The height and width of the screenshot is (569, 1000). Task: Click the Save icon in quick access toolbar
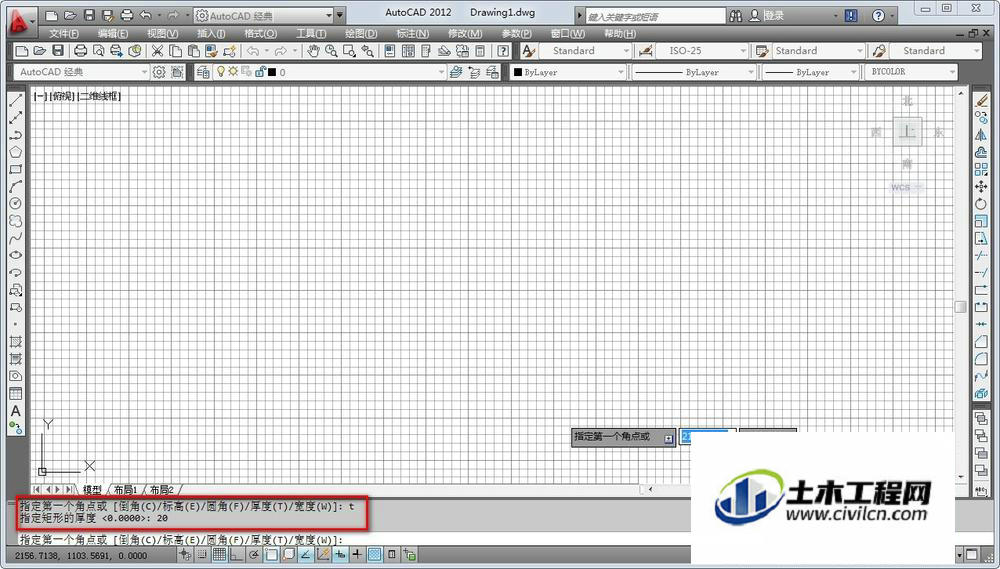click(x=89, y=15)
